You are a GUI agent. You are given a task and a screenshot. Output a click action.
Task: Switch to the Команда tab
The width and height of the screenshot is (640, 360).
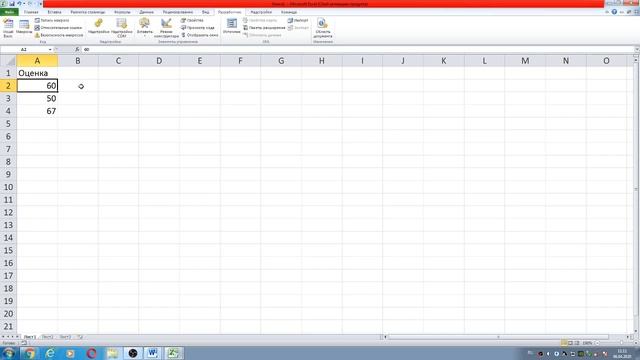pyautogui.click(x=289, y=12)
